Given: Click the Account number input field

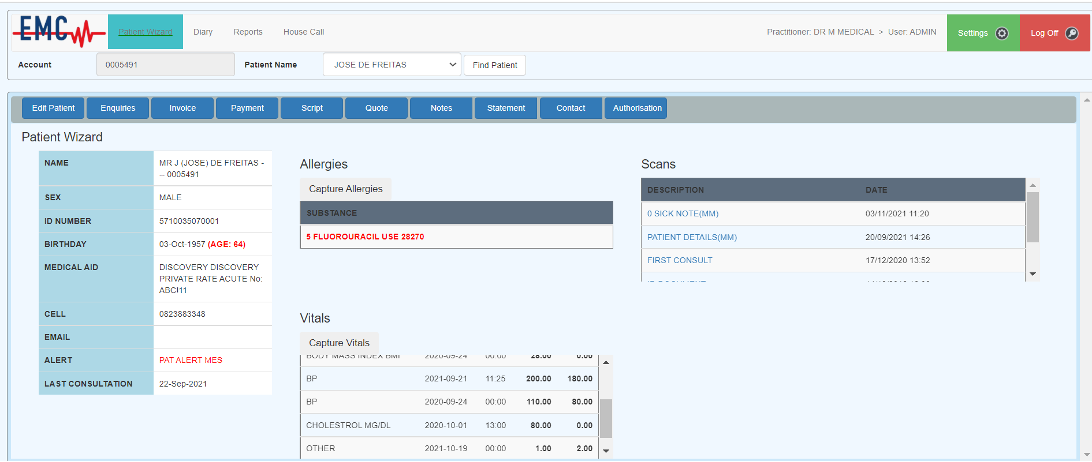Looking at the screenshot, I should (x=165, y=65).
